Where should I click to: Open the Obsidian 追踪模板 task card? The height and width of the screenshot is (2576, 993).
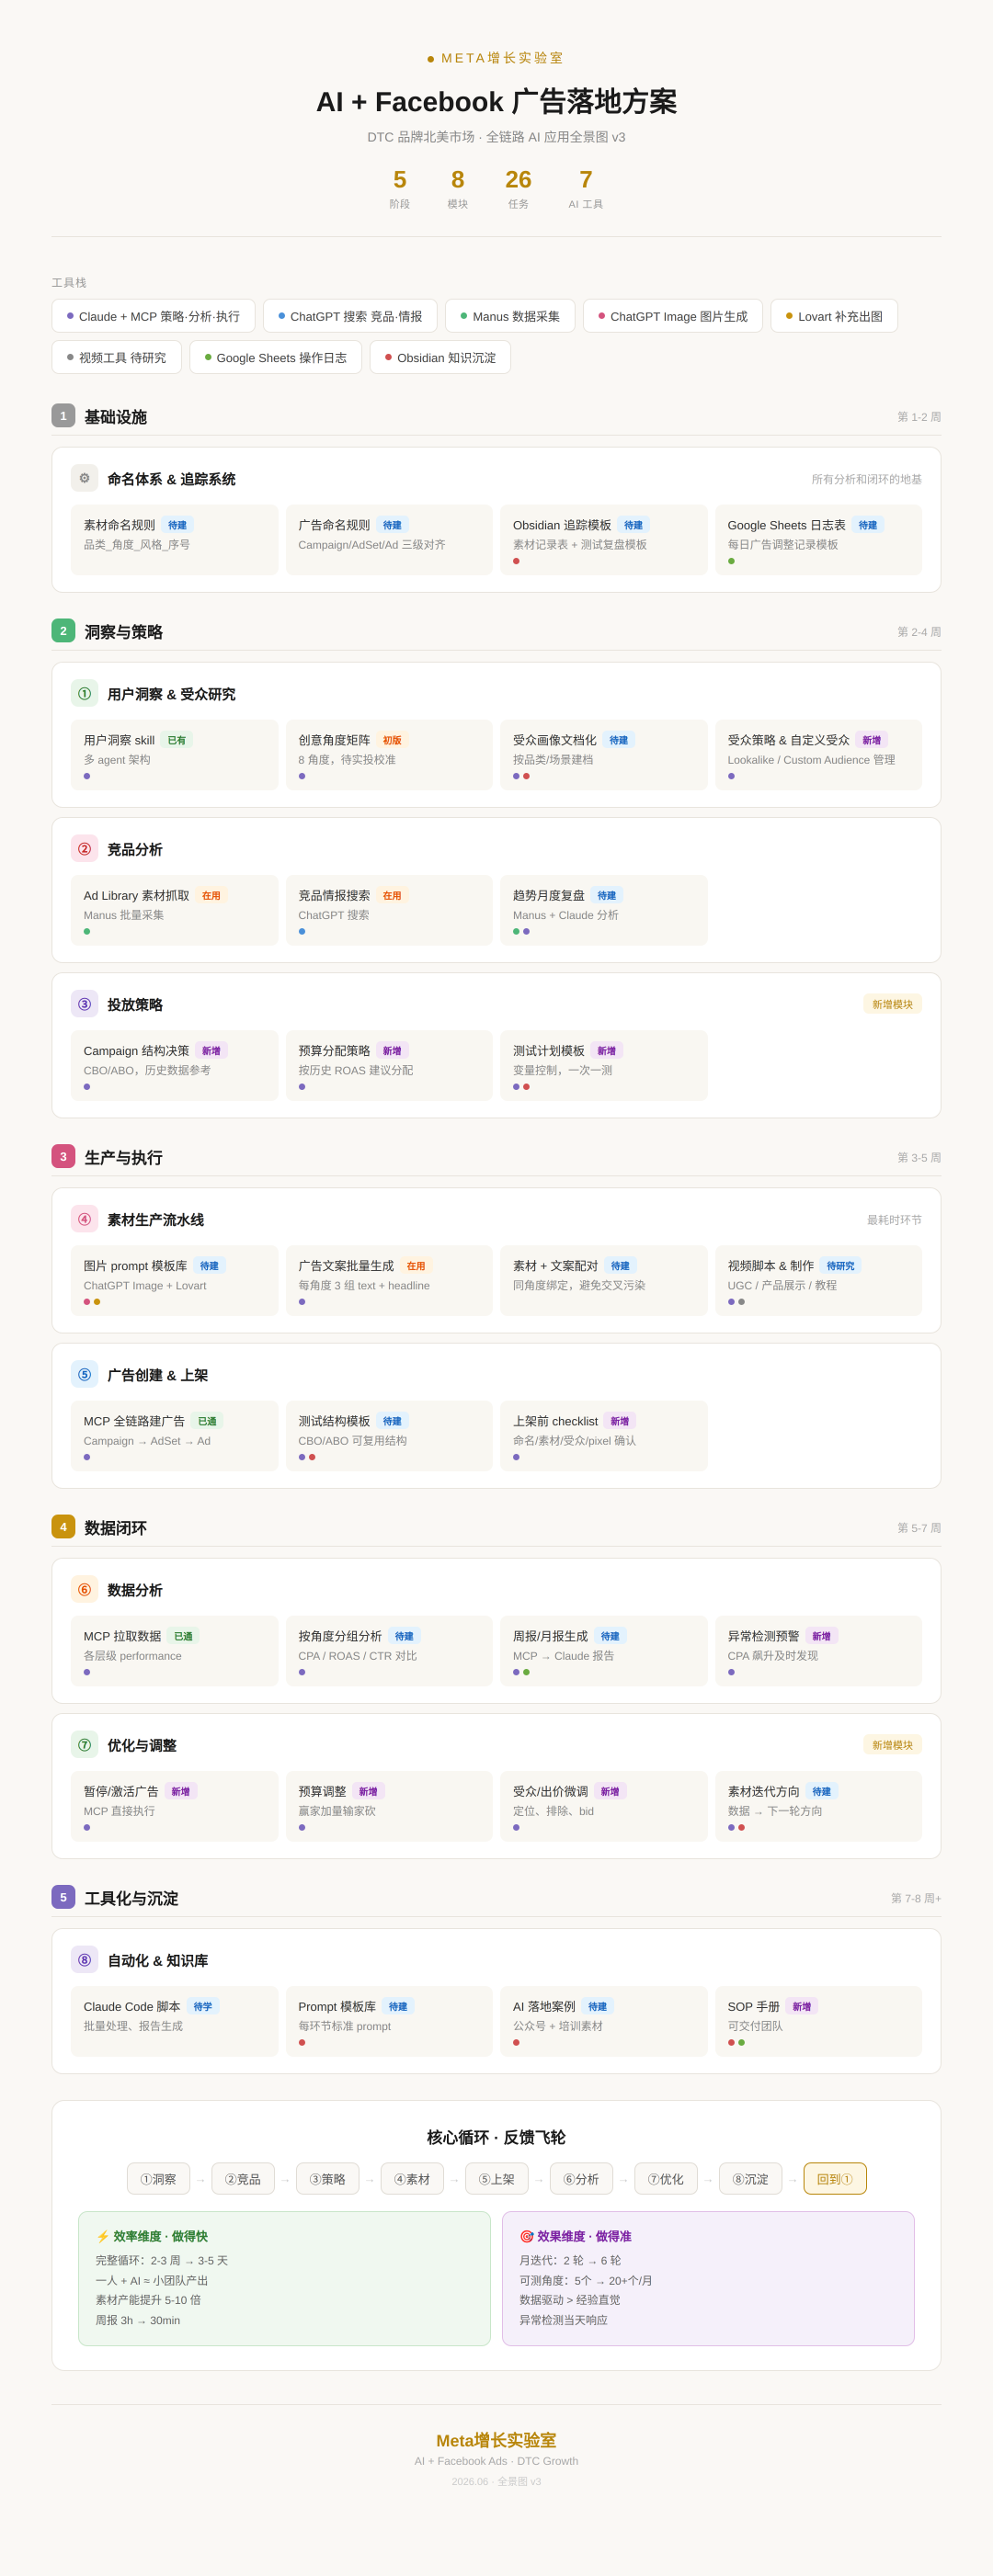coord(604,540)
